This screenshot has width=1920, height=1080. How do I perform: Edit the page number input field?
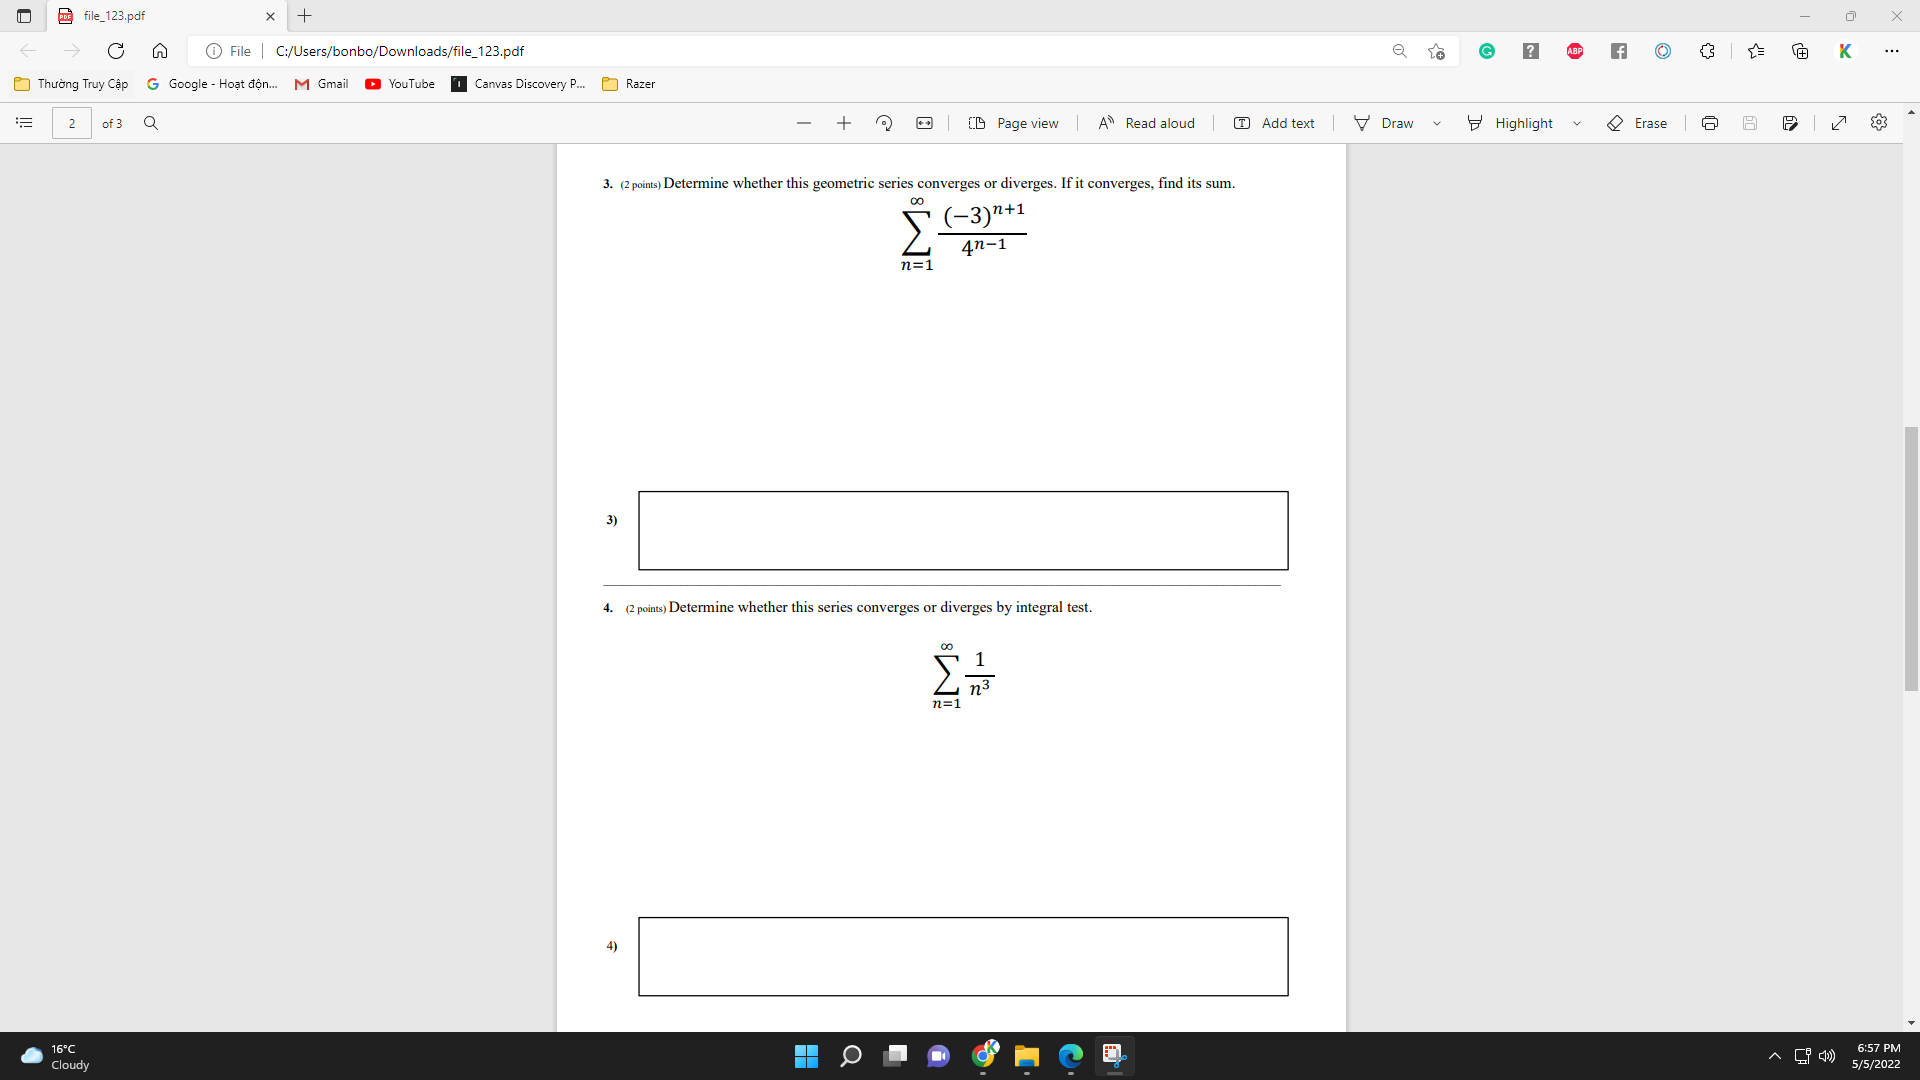(71, 122)
